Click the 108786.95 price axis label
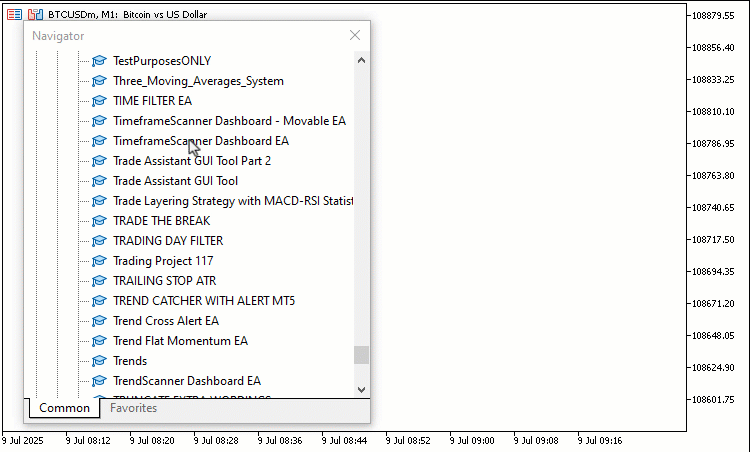750x452 pixels. click(713, 143)
